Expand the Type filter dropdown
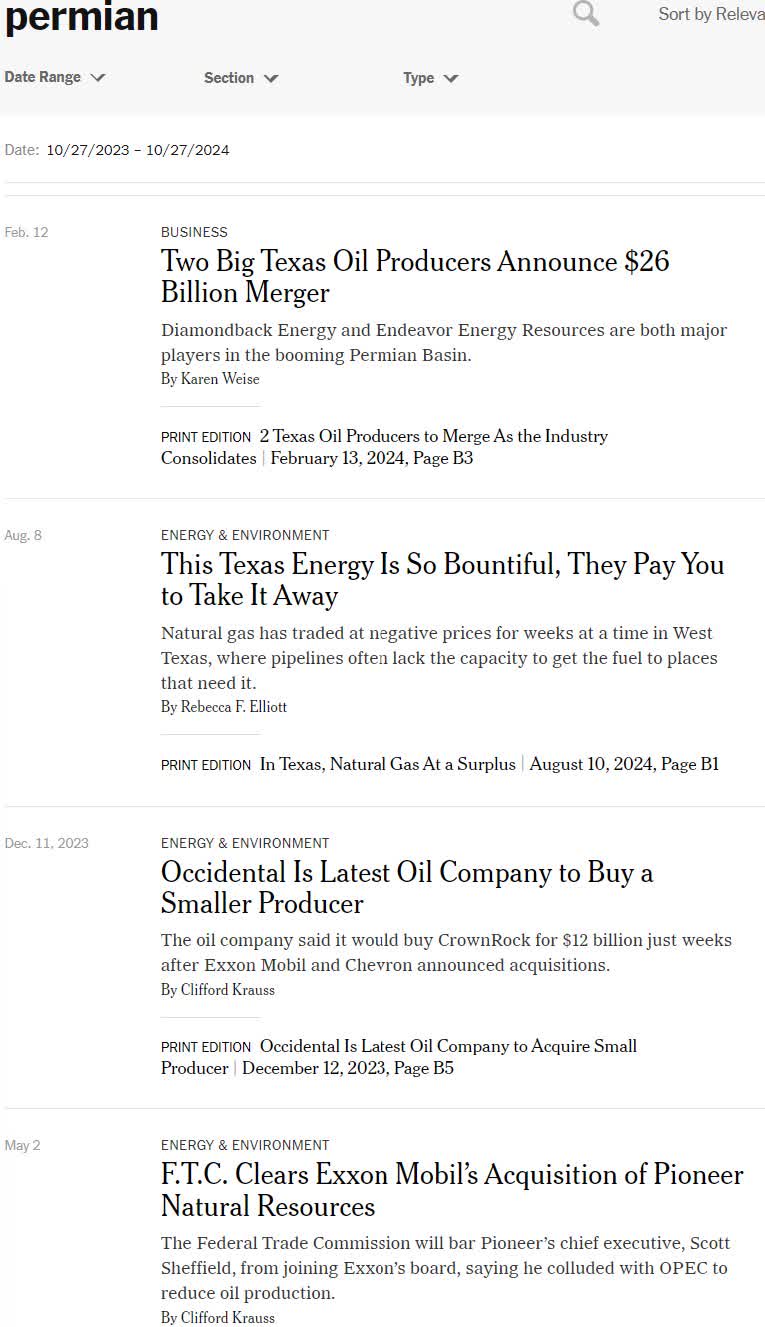Viewport: 765px width, 1327px height. click(430, 78)
